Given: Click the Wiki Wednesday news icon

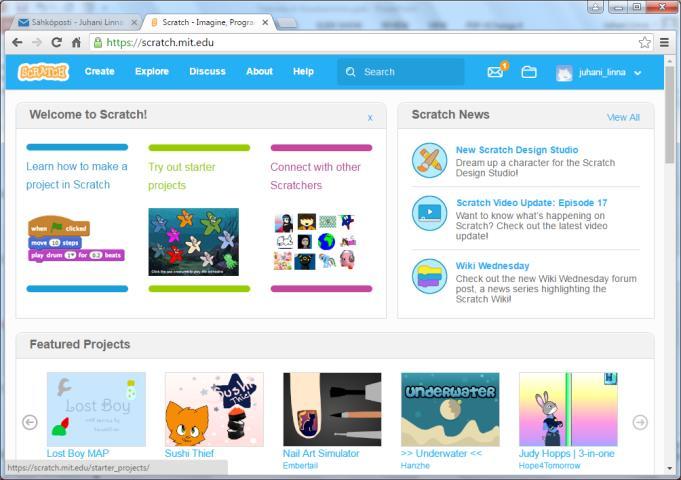Looking at the screenshot, I should point(429,276).
